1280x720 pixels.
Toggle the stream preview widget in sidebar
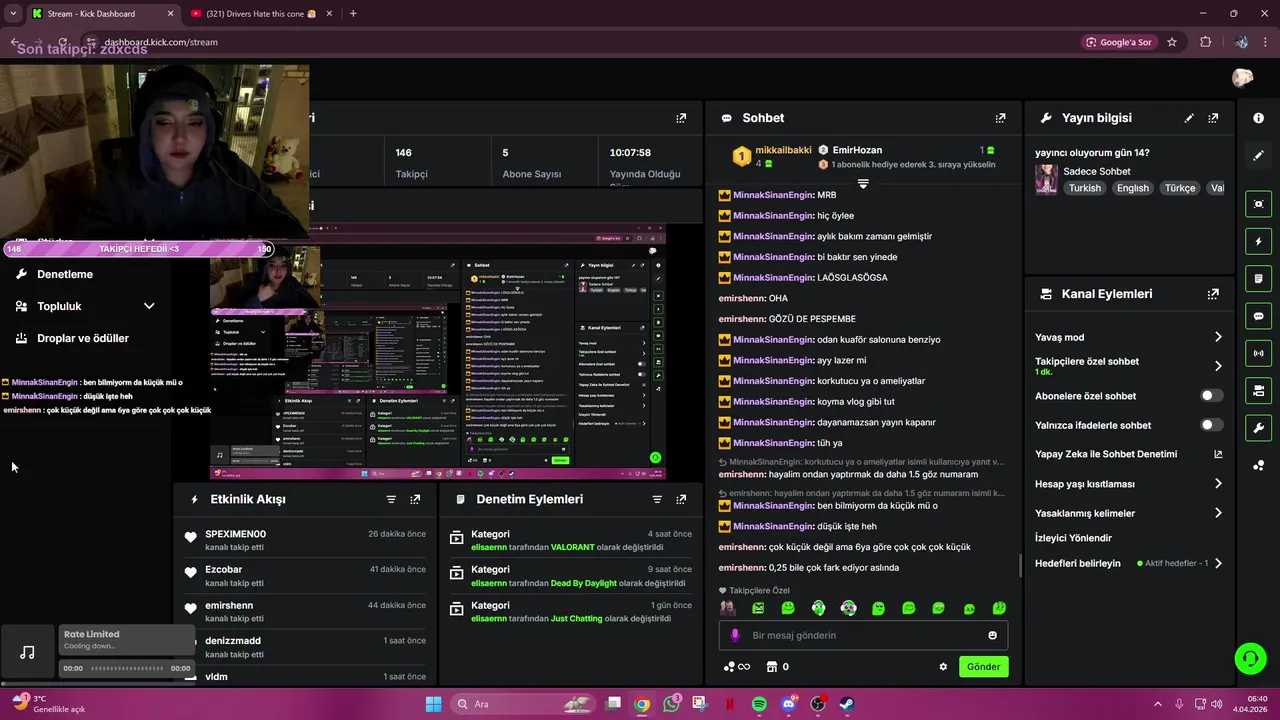click(x=1259, y=204)
